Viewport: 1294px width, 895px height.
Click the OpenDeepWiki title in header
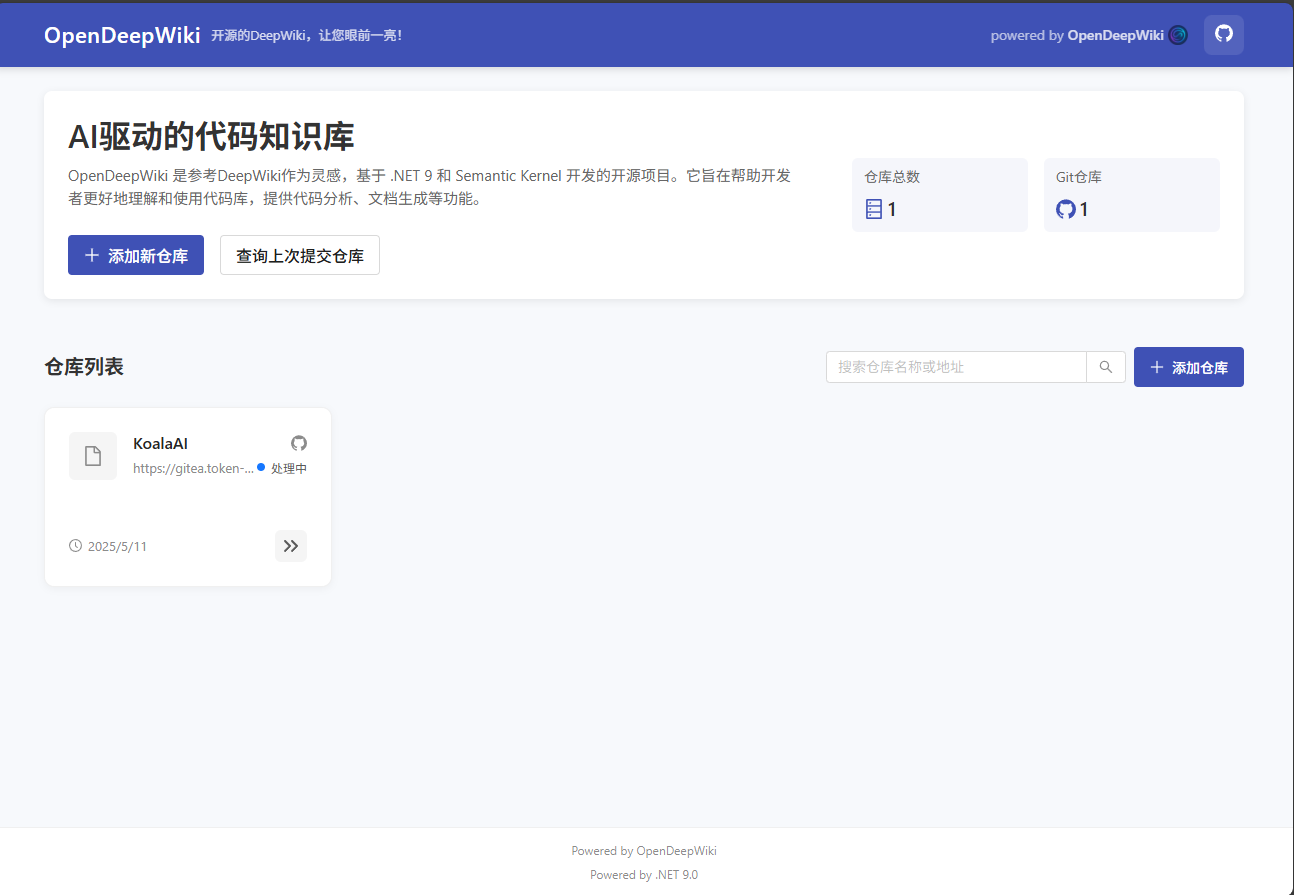(122, 35)
